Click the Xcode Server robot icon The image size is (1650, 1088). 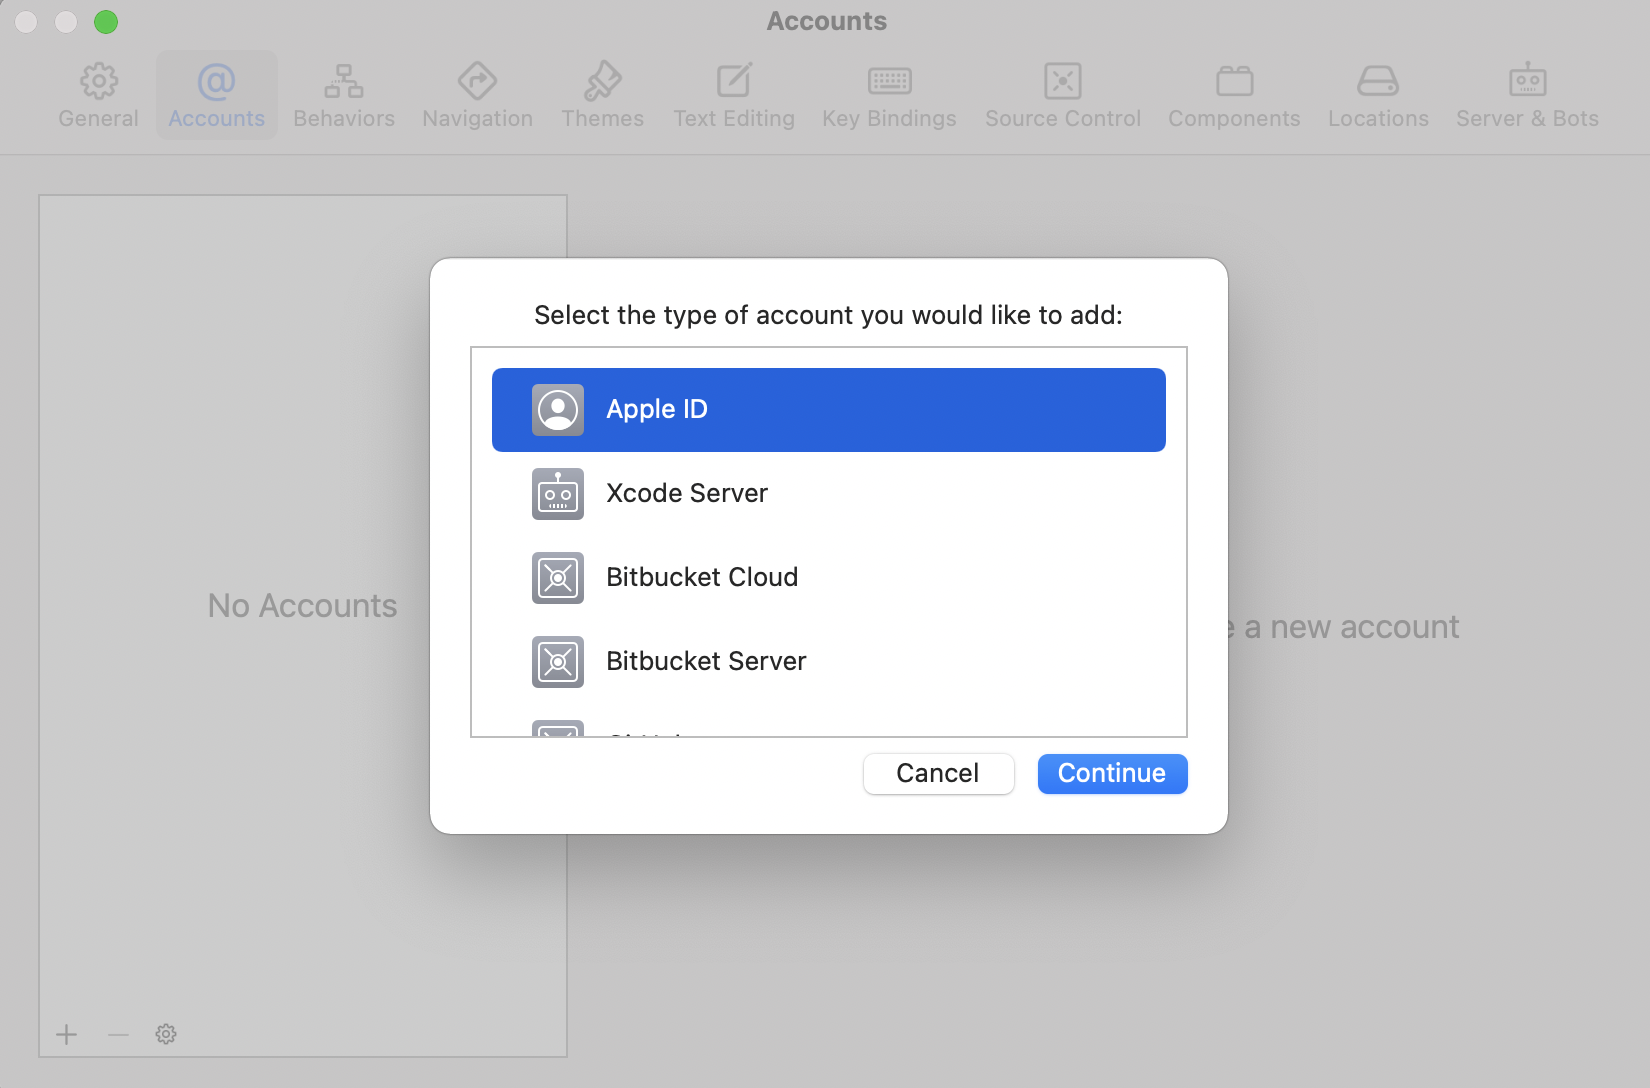[x=558, y=494]
